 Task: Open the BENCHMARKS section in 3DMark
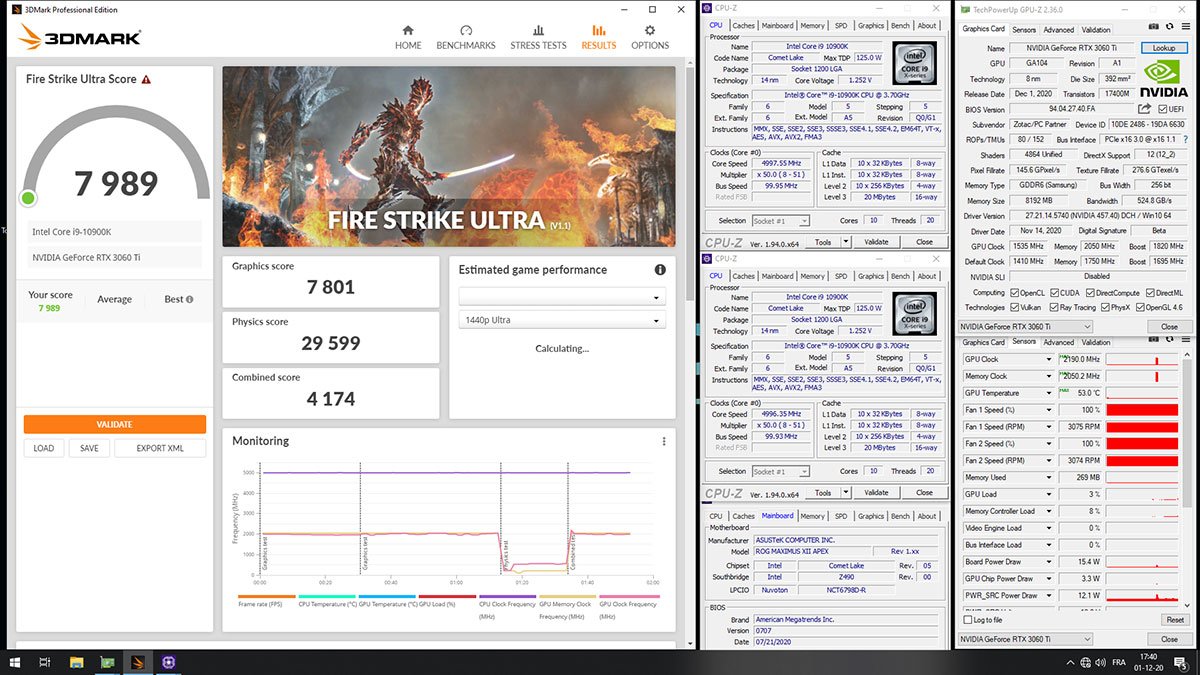tap(466, 37)
